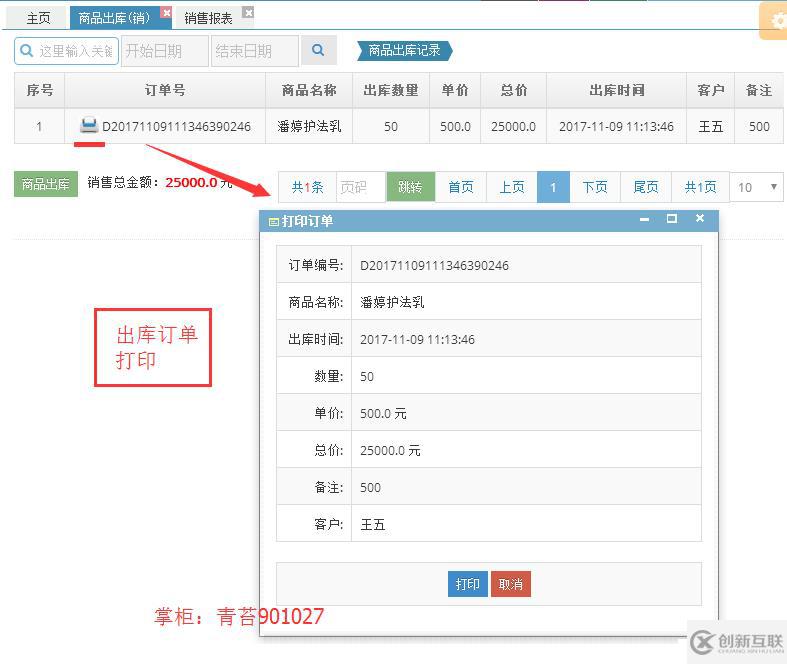Click the 出库数量 column header

391,90
